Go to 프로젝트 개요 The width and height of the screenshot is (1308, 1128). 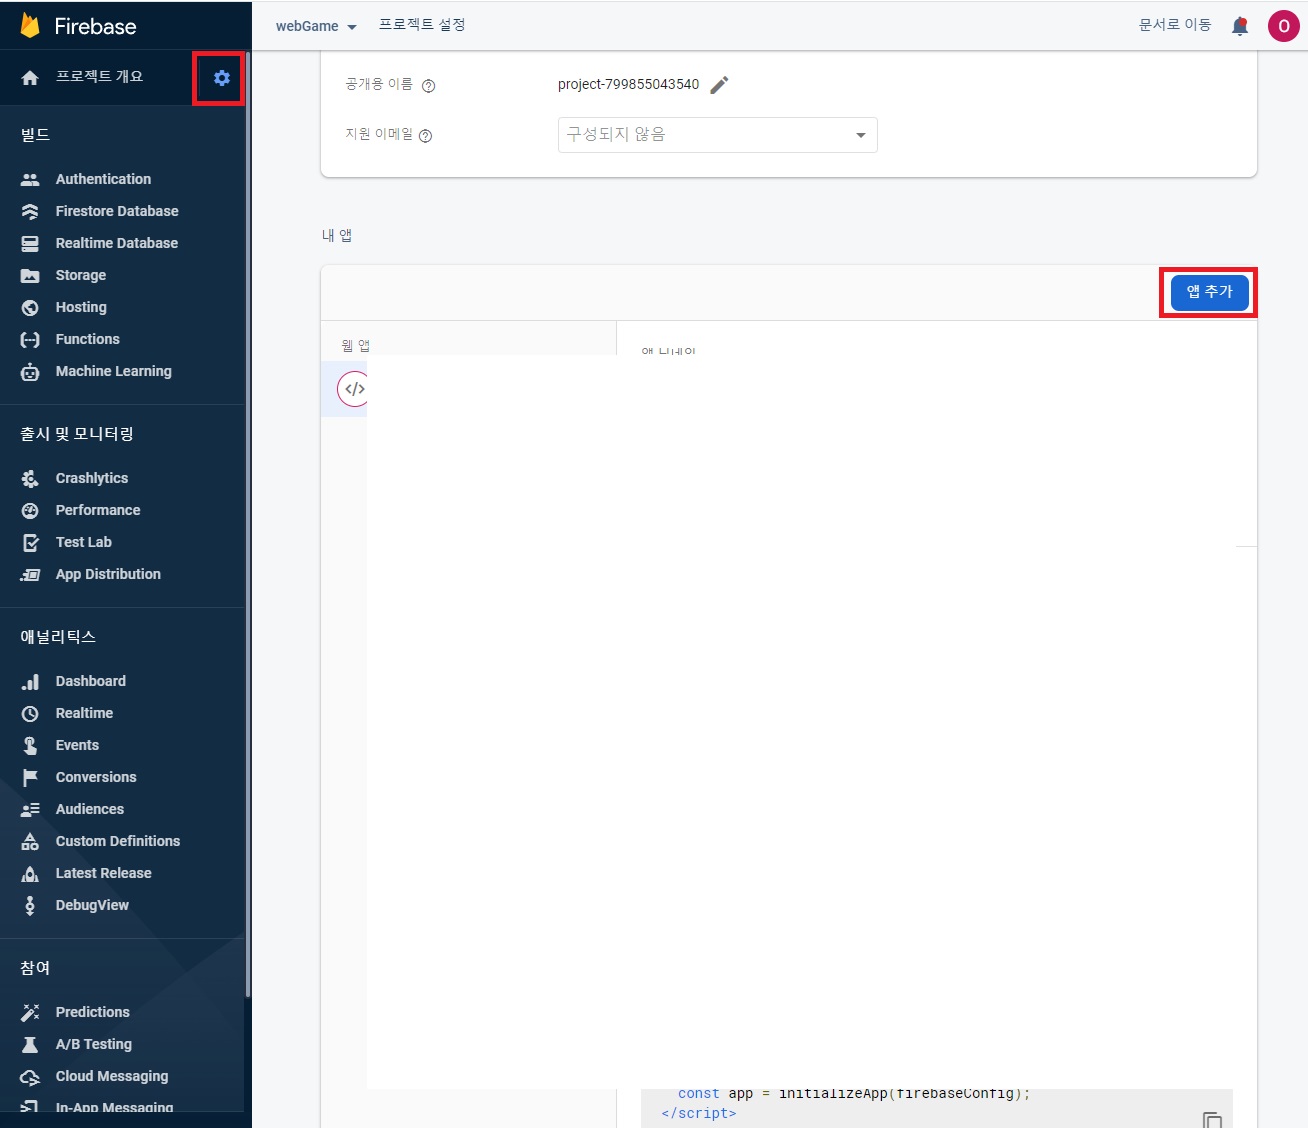(x=99, y=77)
